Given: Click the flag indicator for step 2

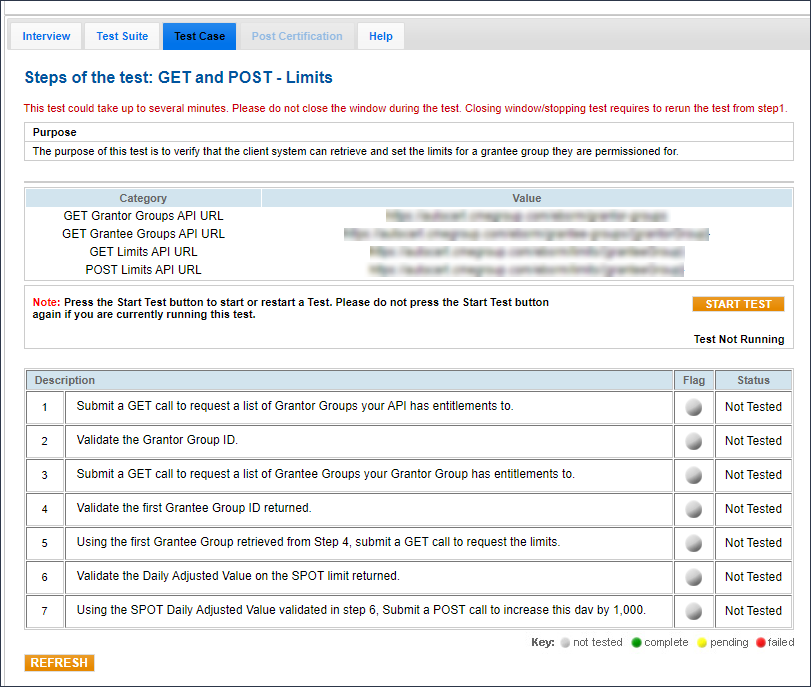Looking at the screenshot, I should click(x=693, y=441).
